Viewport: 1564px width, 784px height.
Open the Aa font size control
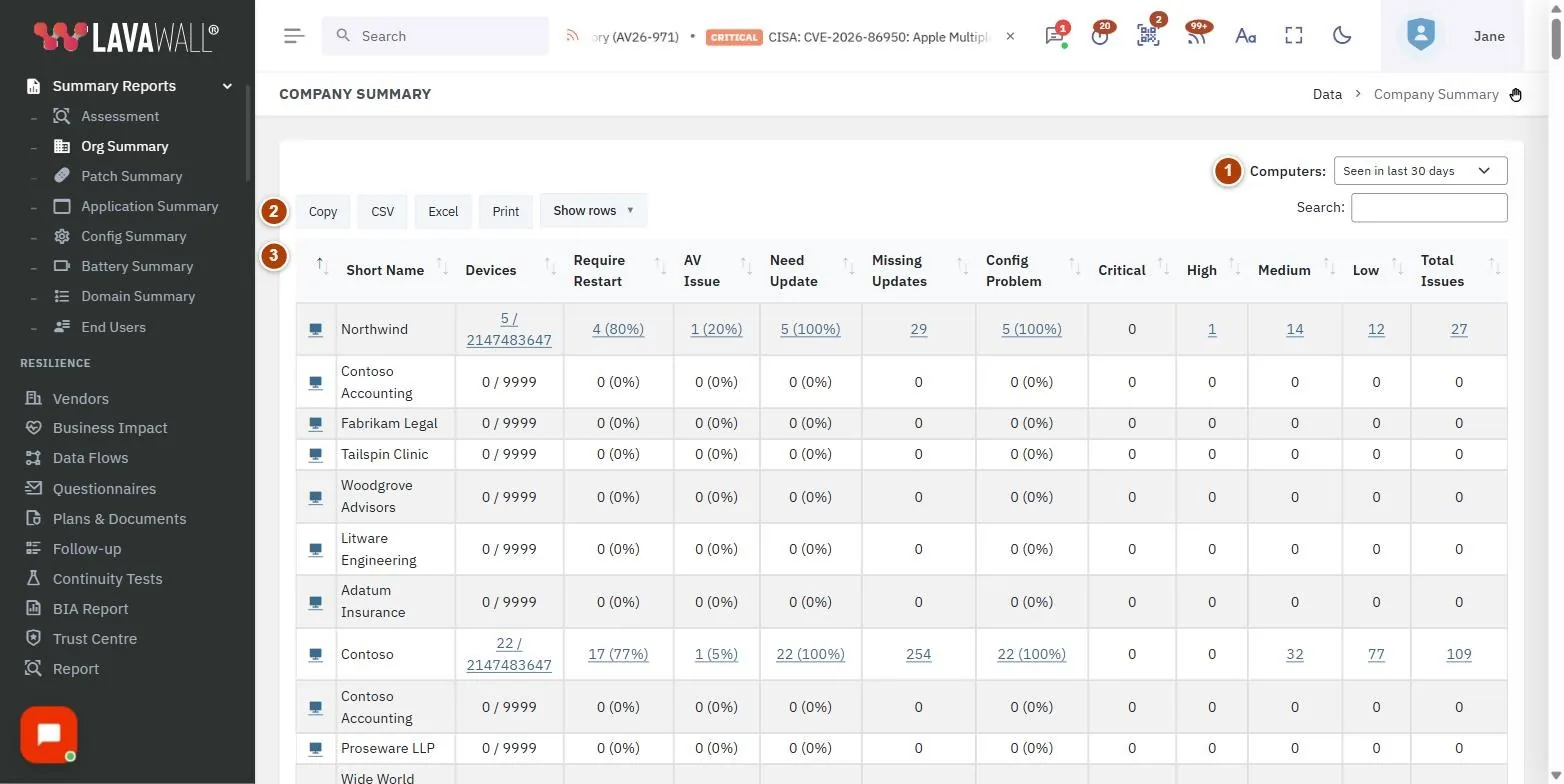[1245, 36]
